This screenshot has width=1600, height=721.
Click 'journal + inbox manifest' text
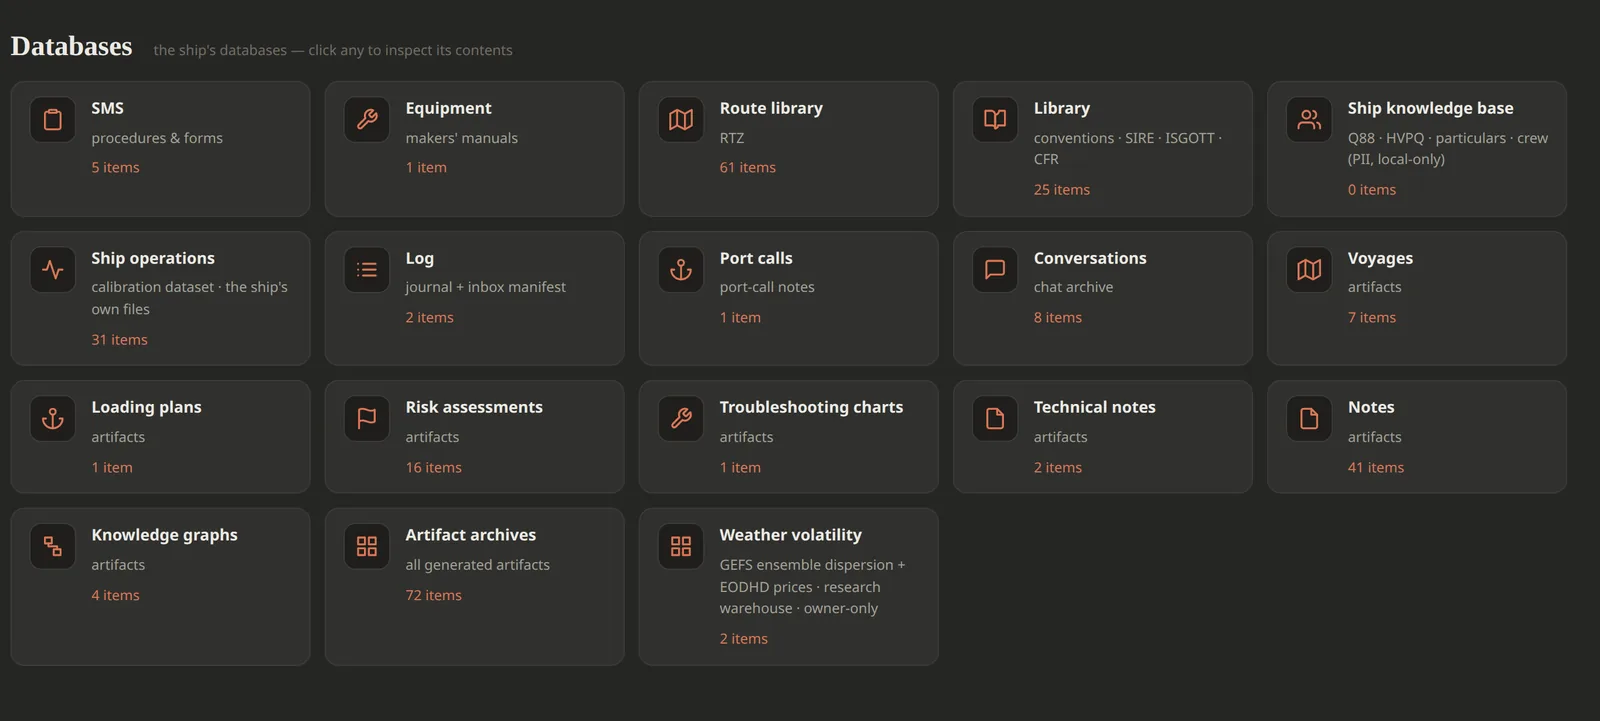tap(485, 287)
